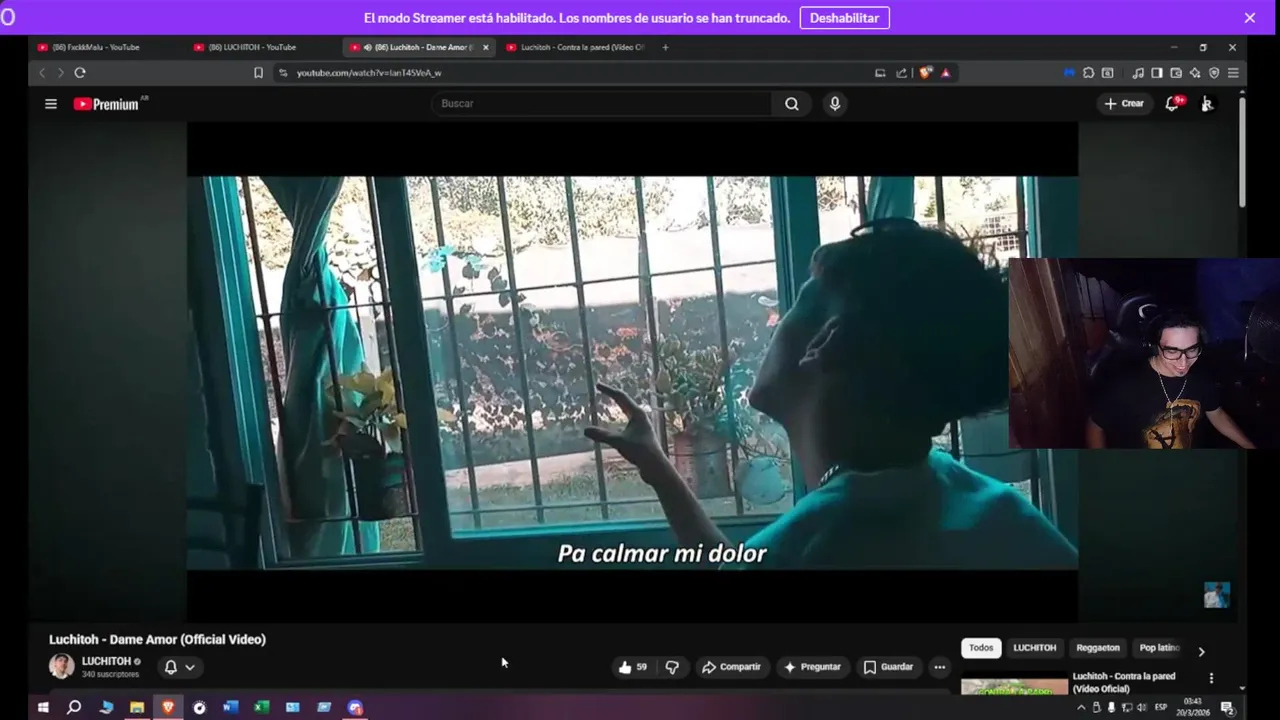Screen dimensions: 1280x720
Task: Click the LUCHITOH channel avatar
Action: tap(62, 666)
